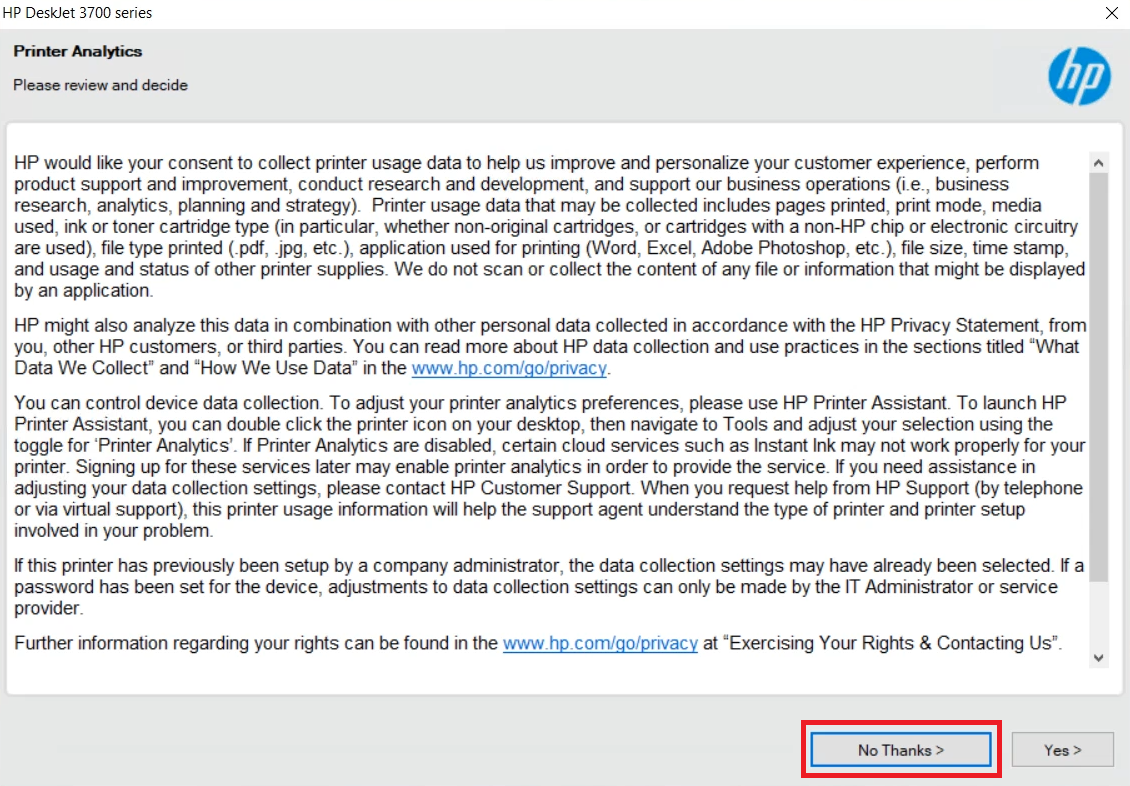Click the paragraph starting "If this printer has previously"
Screen dimensions: 1130x786
coord(549,586)
